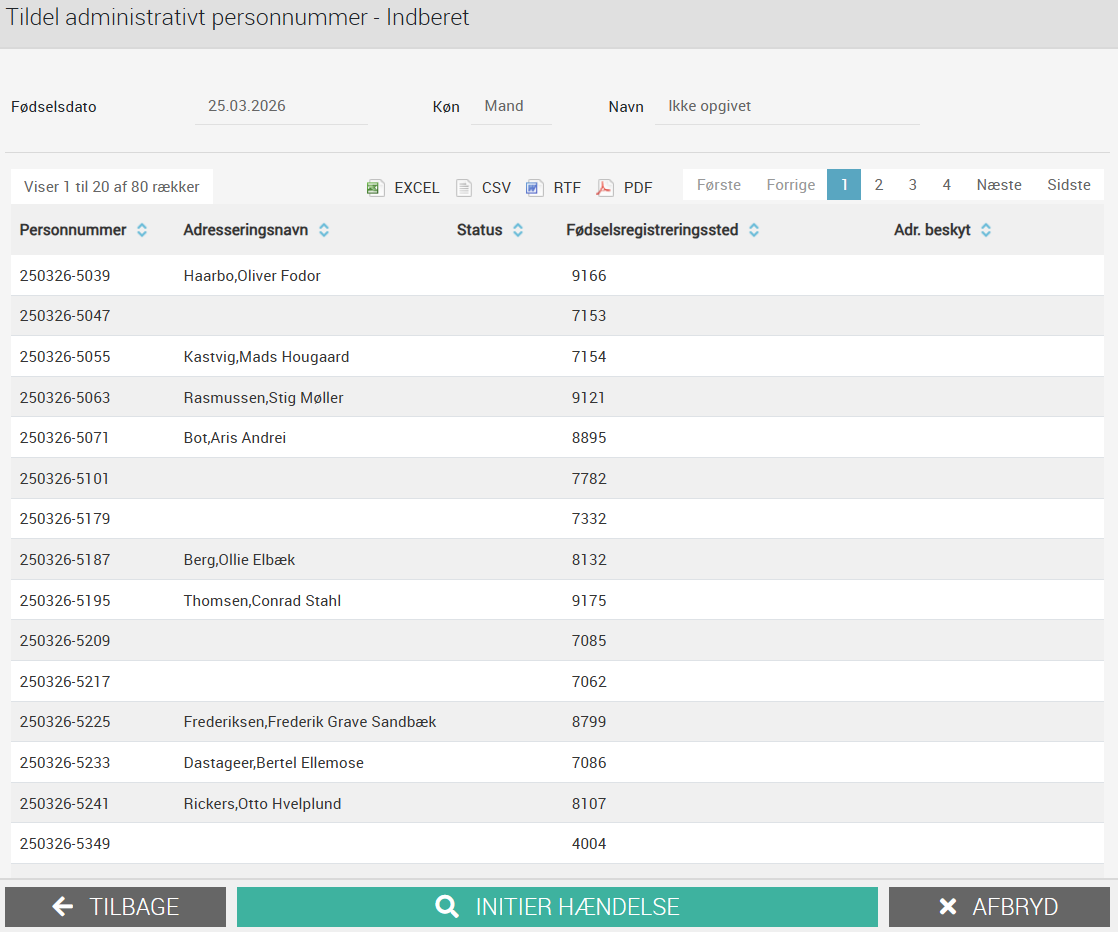
Task: Click the PDF export icon
Action: click(605, 188)
